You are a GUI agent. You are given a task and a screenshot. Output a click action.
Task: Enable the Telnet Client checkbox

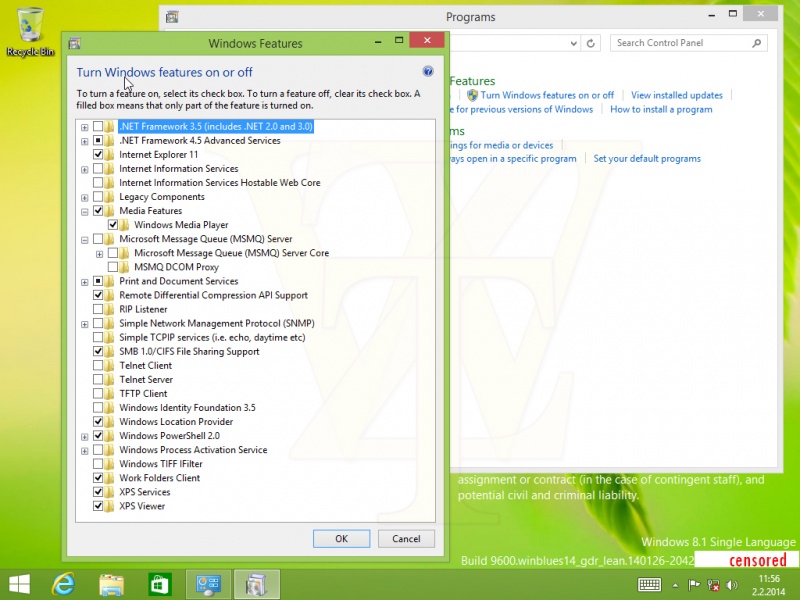(98, 365)
